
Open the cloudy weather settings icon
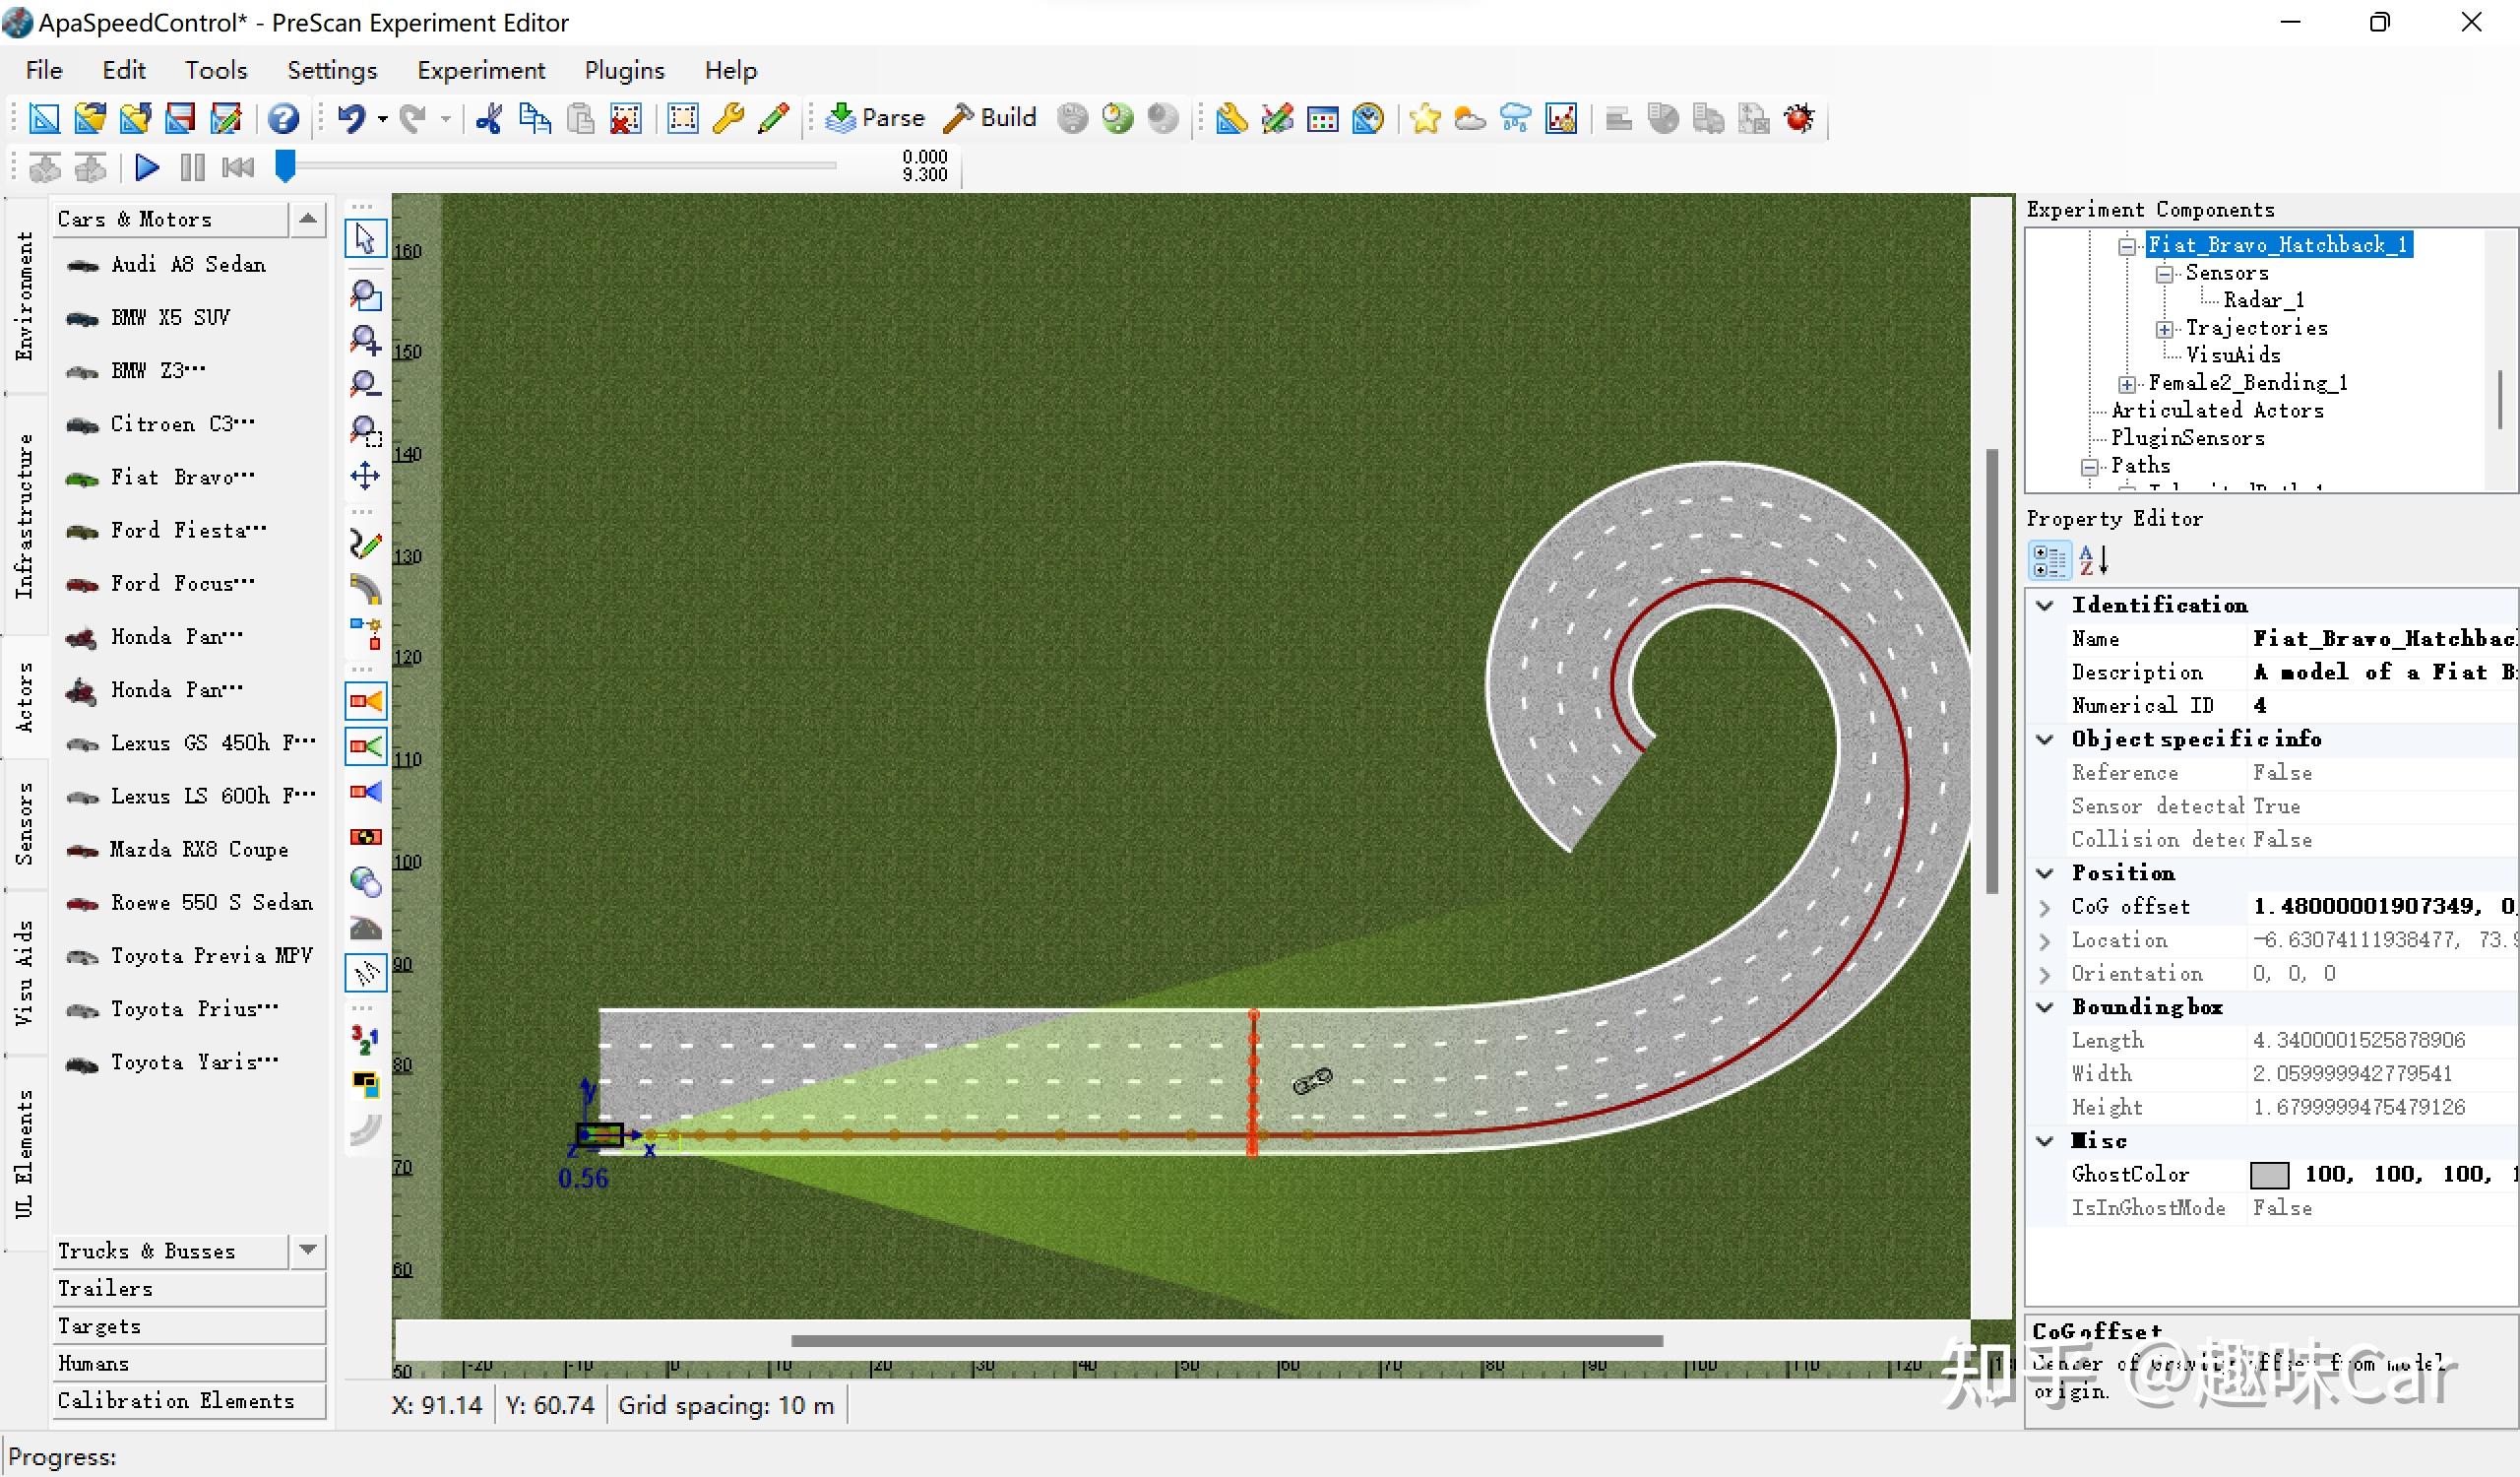[x=1469, y=119]
